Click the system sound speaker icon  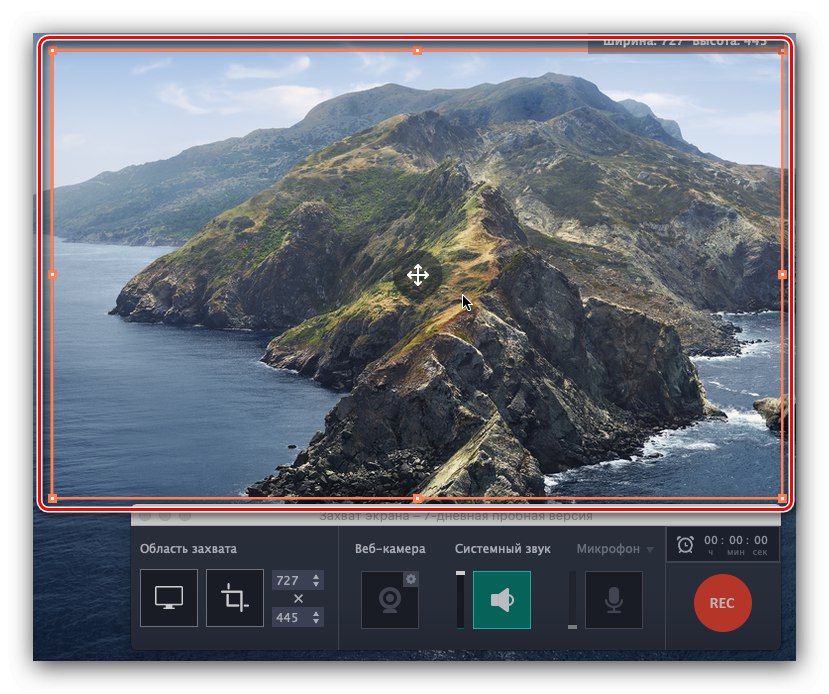(501, 600)
